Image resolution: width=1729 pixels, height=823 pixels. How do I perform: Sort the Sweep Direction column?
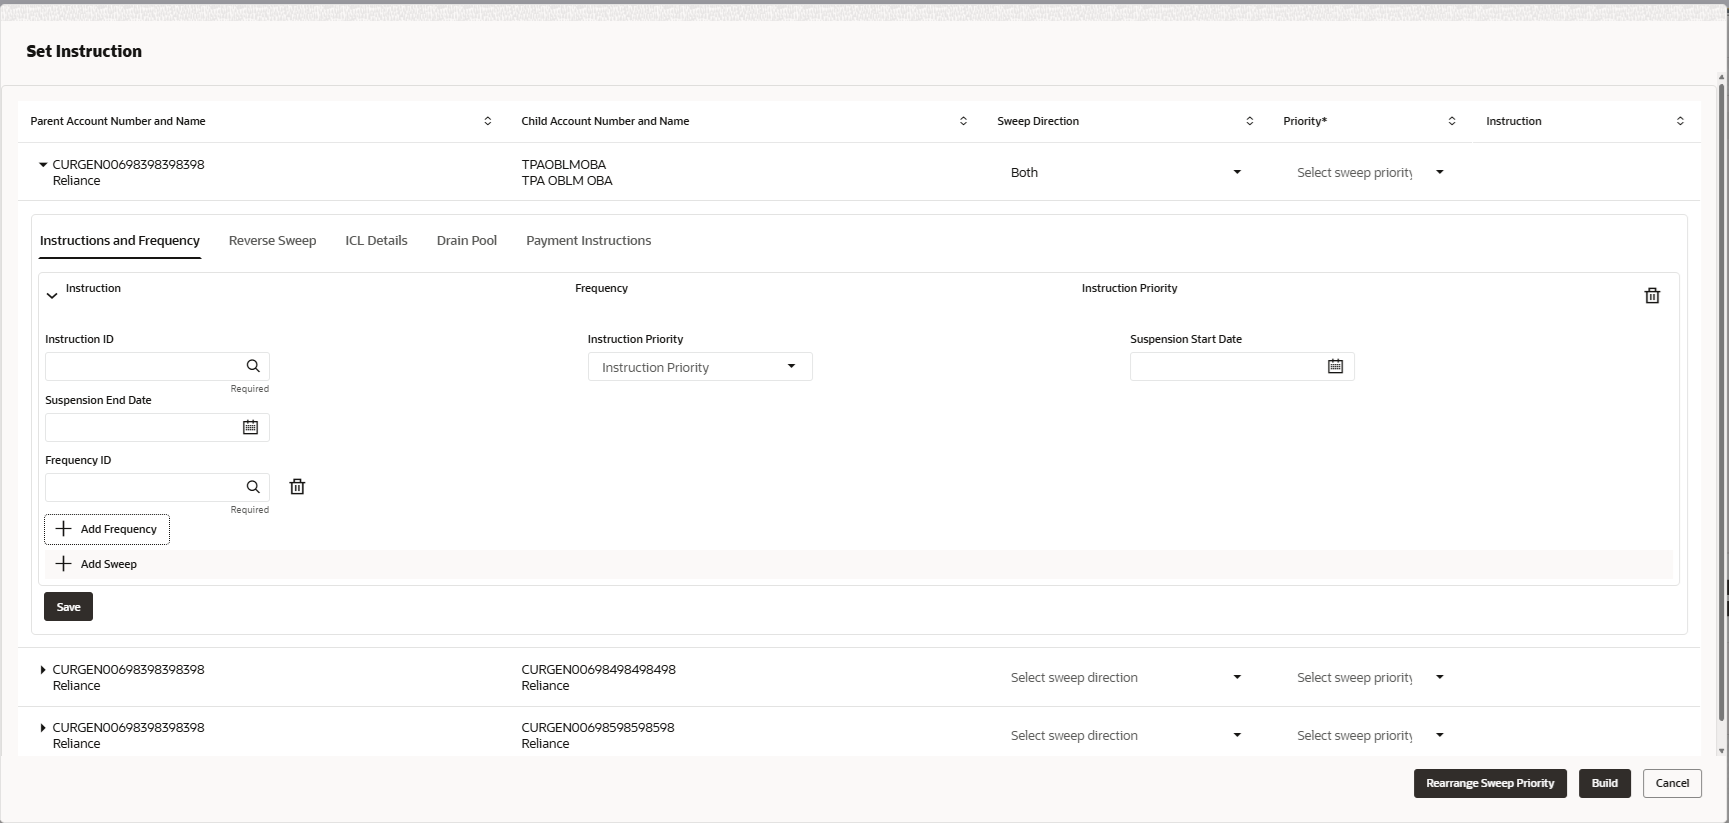(1249, 121)
